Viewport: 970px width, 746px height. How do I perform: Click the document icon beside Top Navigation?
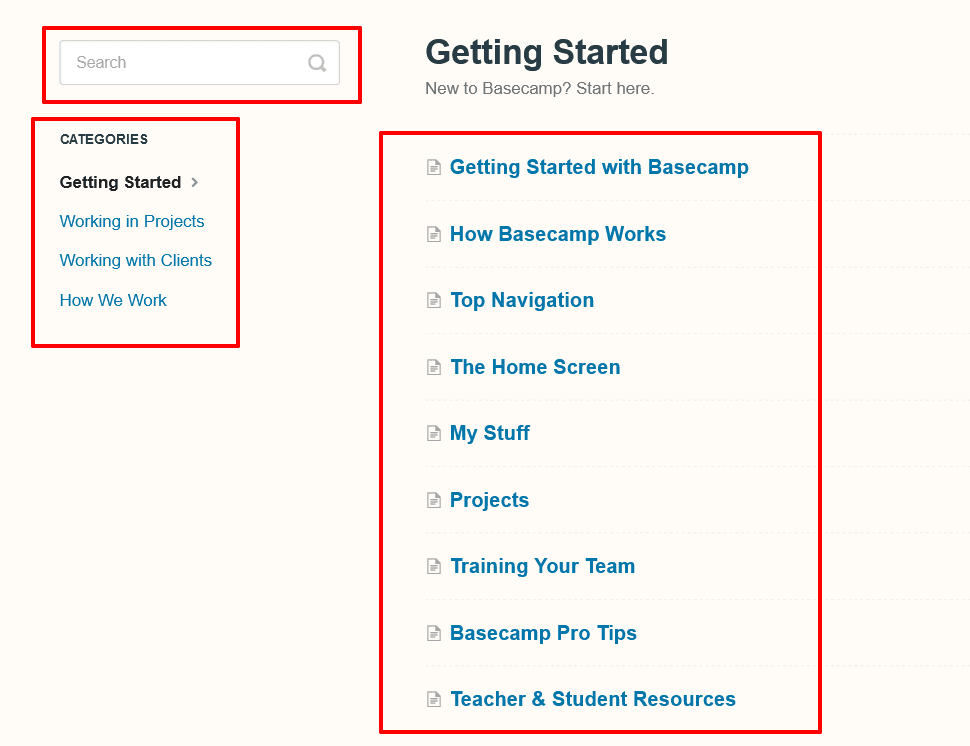[x=434, y=301]
